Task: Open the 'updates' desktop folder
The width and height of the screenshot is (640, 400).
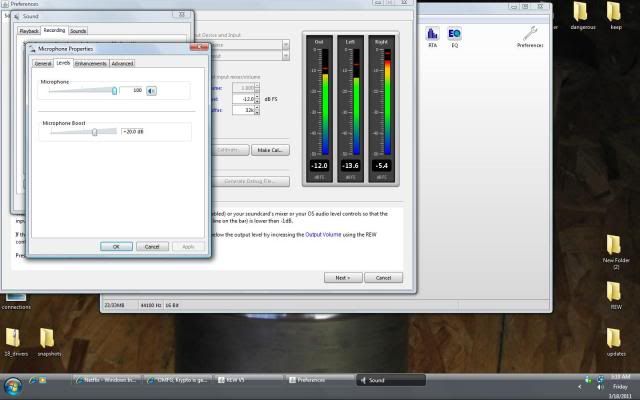Action: pyautogui.click(x=616, y=342)
